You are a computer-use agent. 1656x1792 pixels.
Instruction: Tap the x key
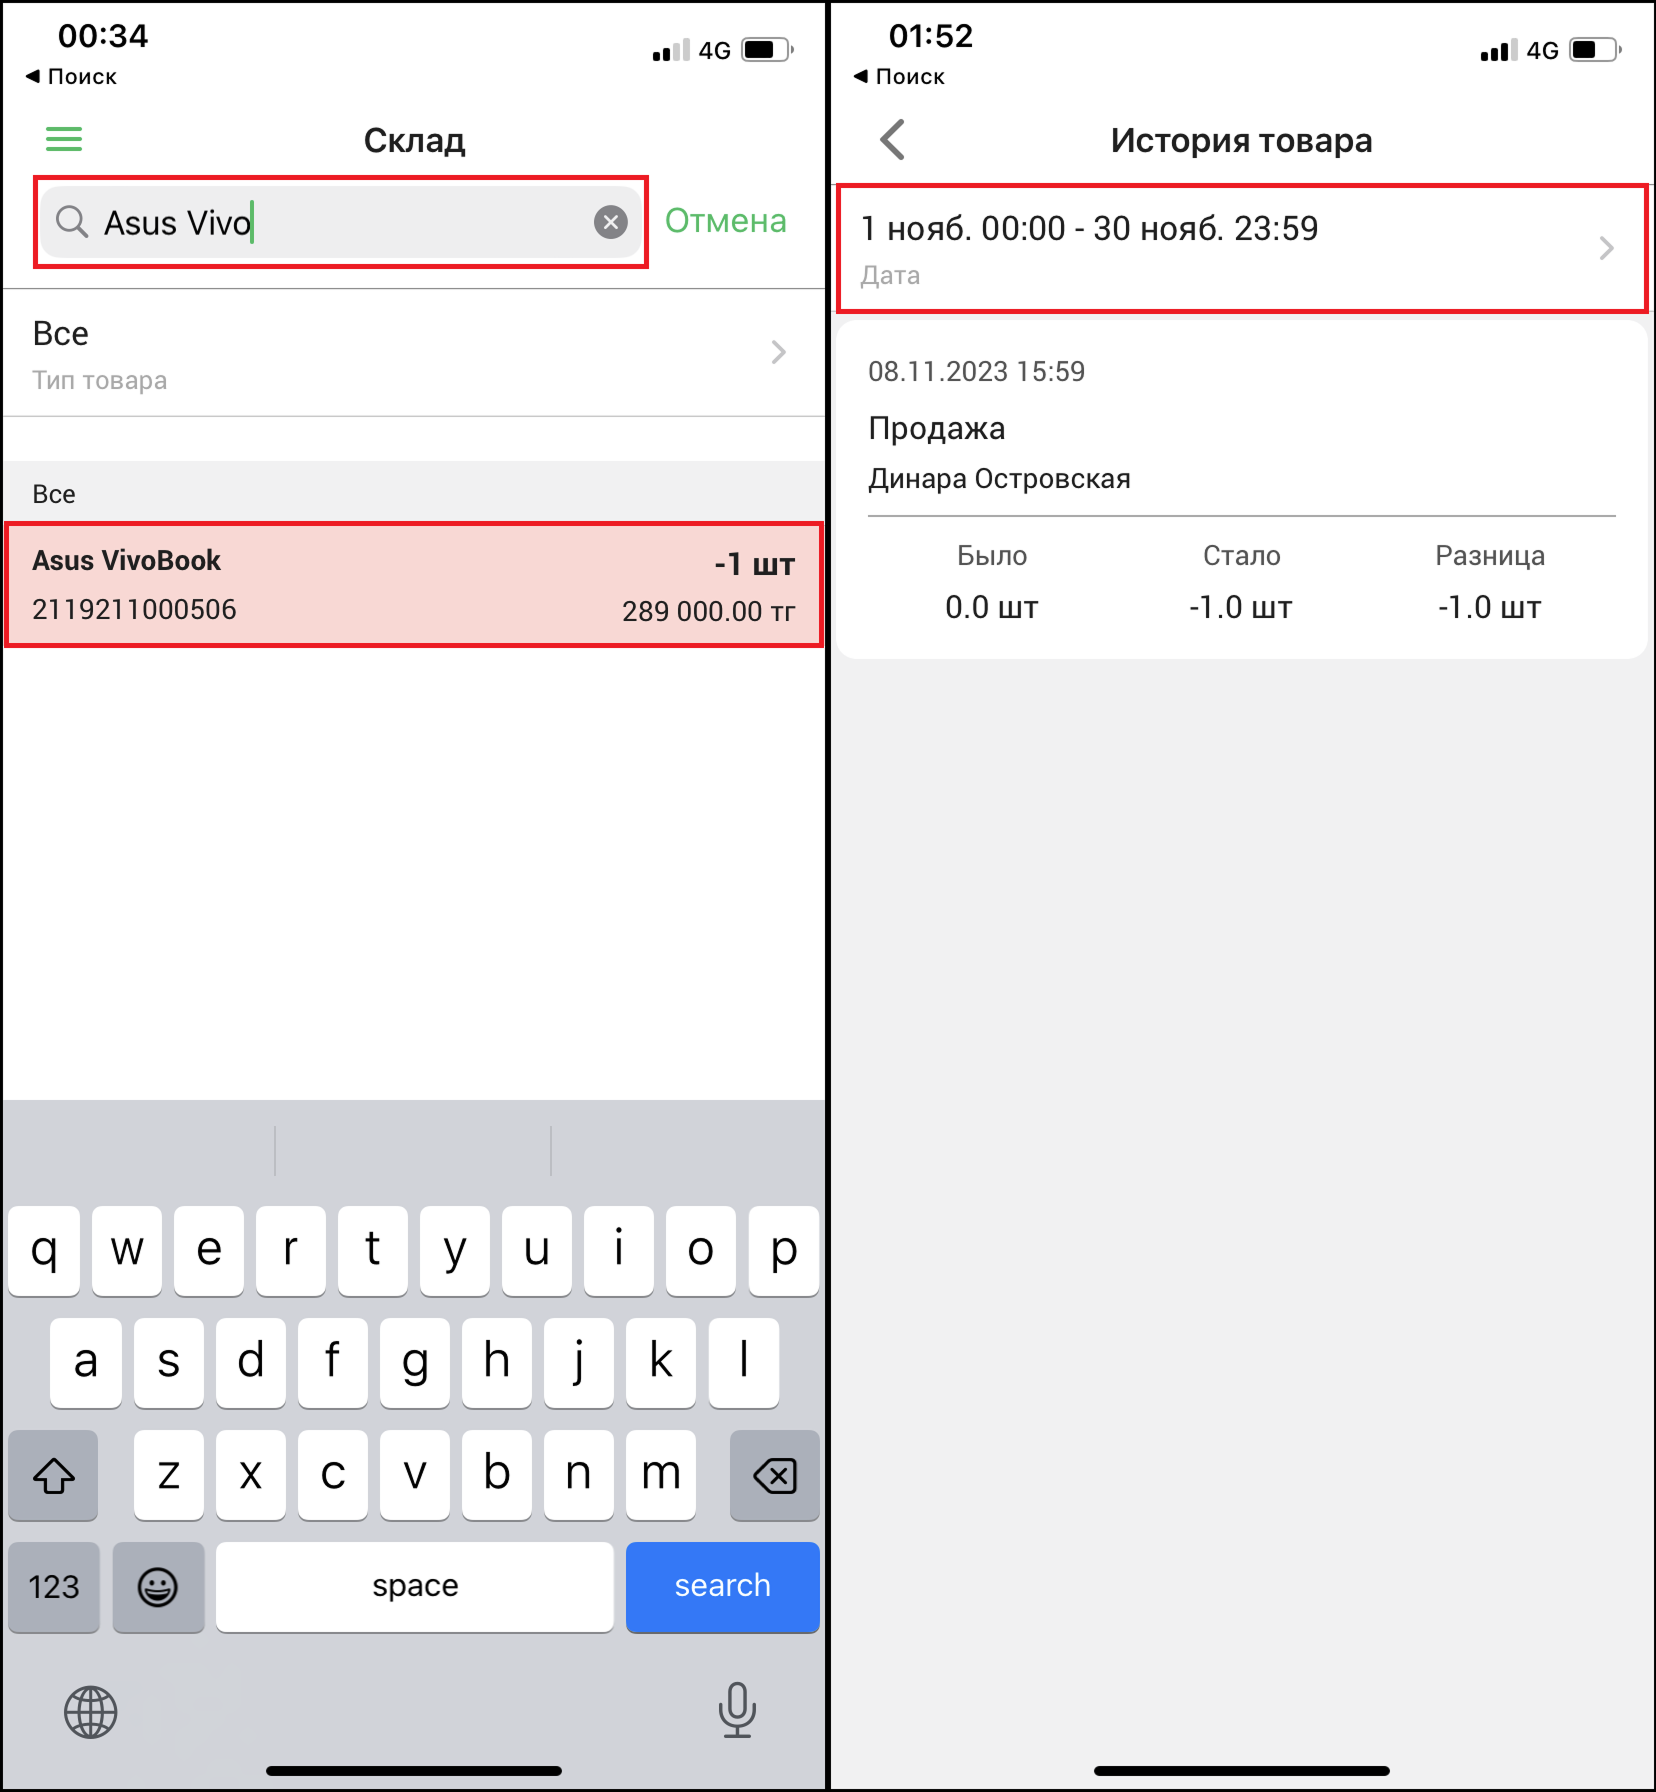click(x=250, y=1475)
